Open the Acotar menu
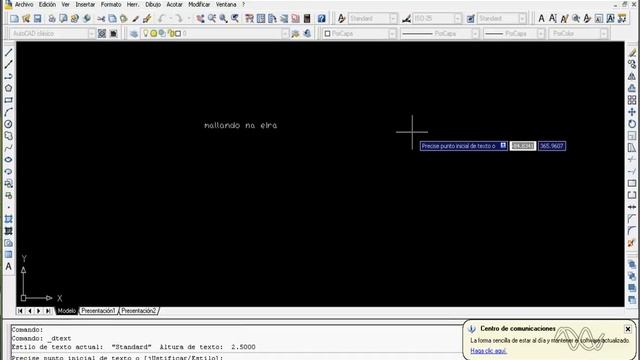 click(x=174, y=4)
